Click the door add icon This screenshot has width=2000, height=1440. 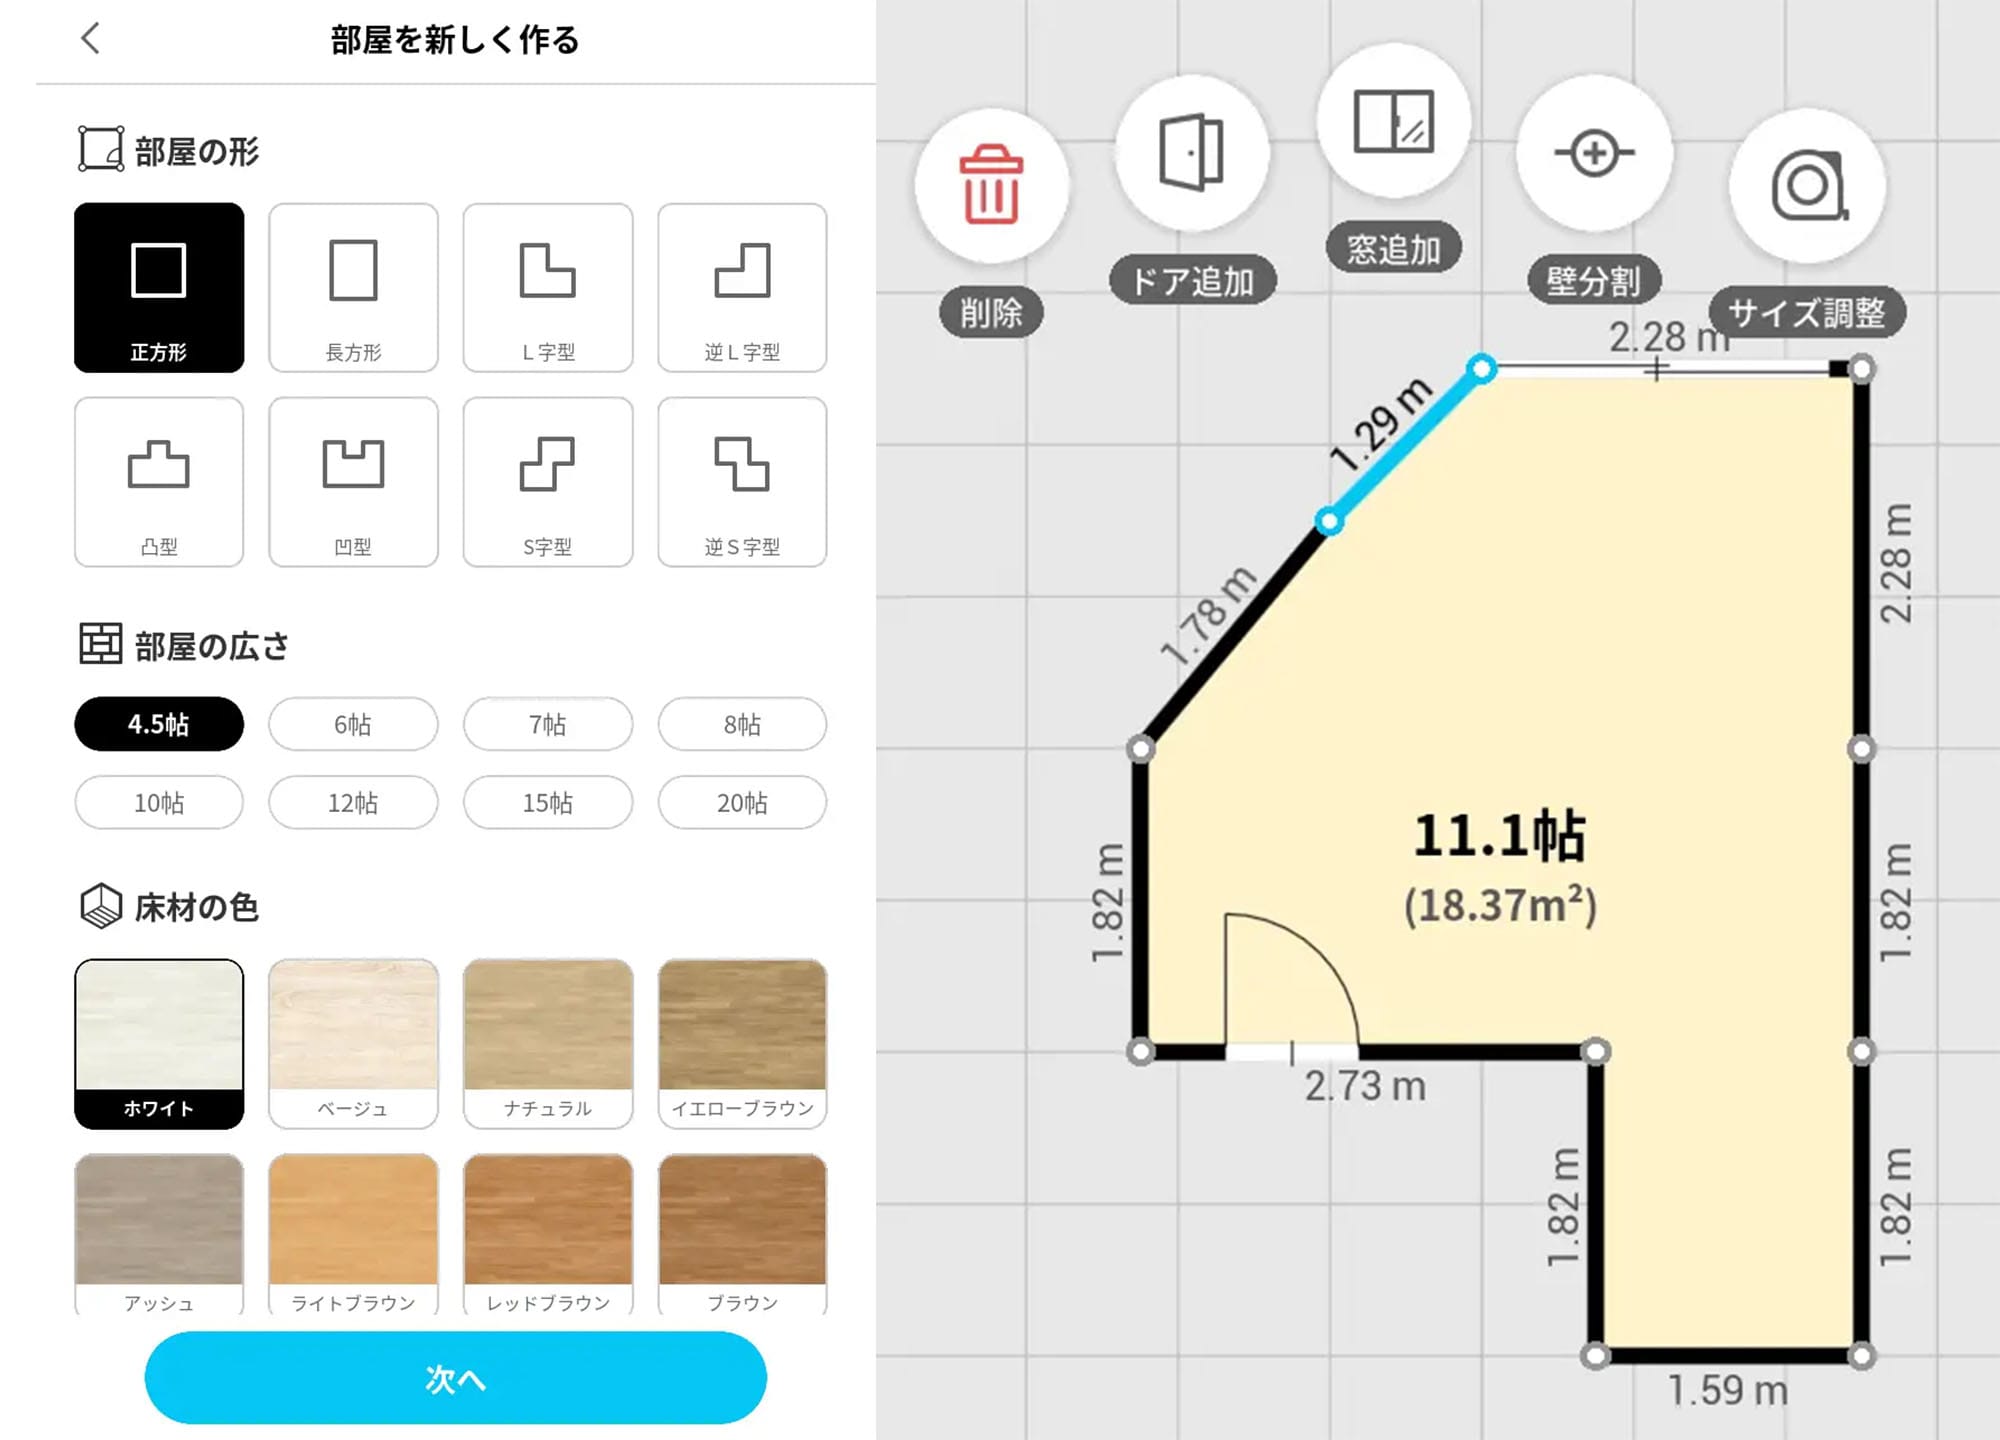tap(1191, 152)
